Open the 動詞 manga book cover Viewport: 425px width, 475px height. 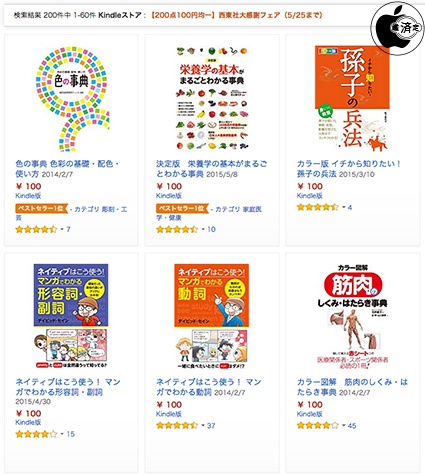[212, 316]
